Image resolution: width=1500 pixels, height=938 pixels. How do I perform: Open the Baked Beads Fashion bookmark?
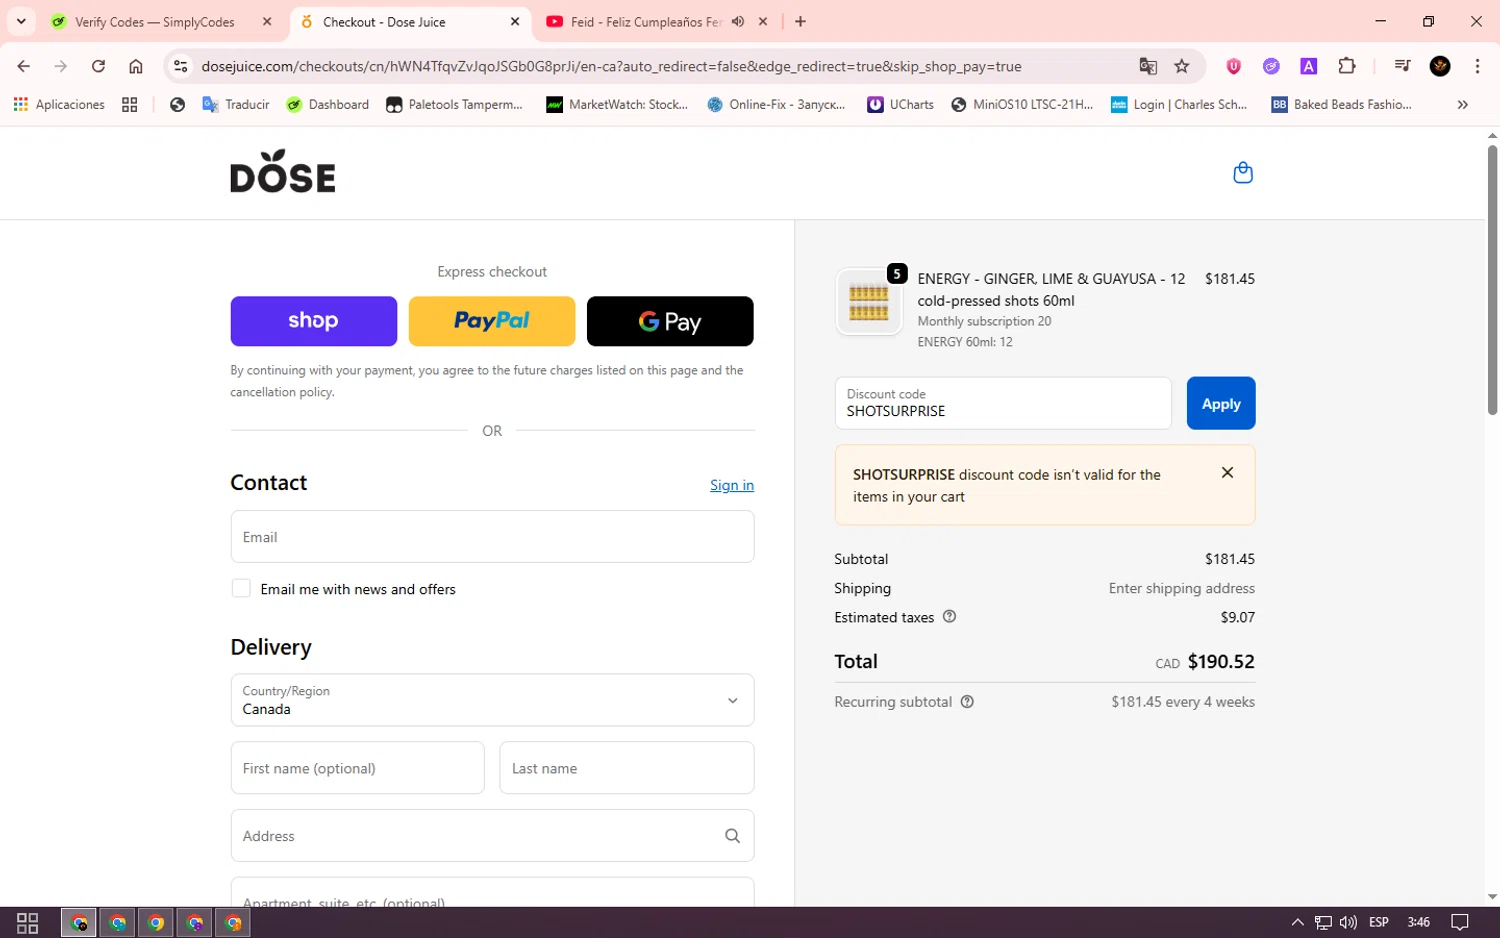tap(1341, 104)
